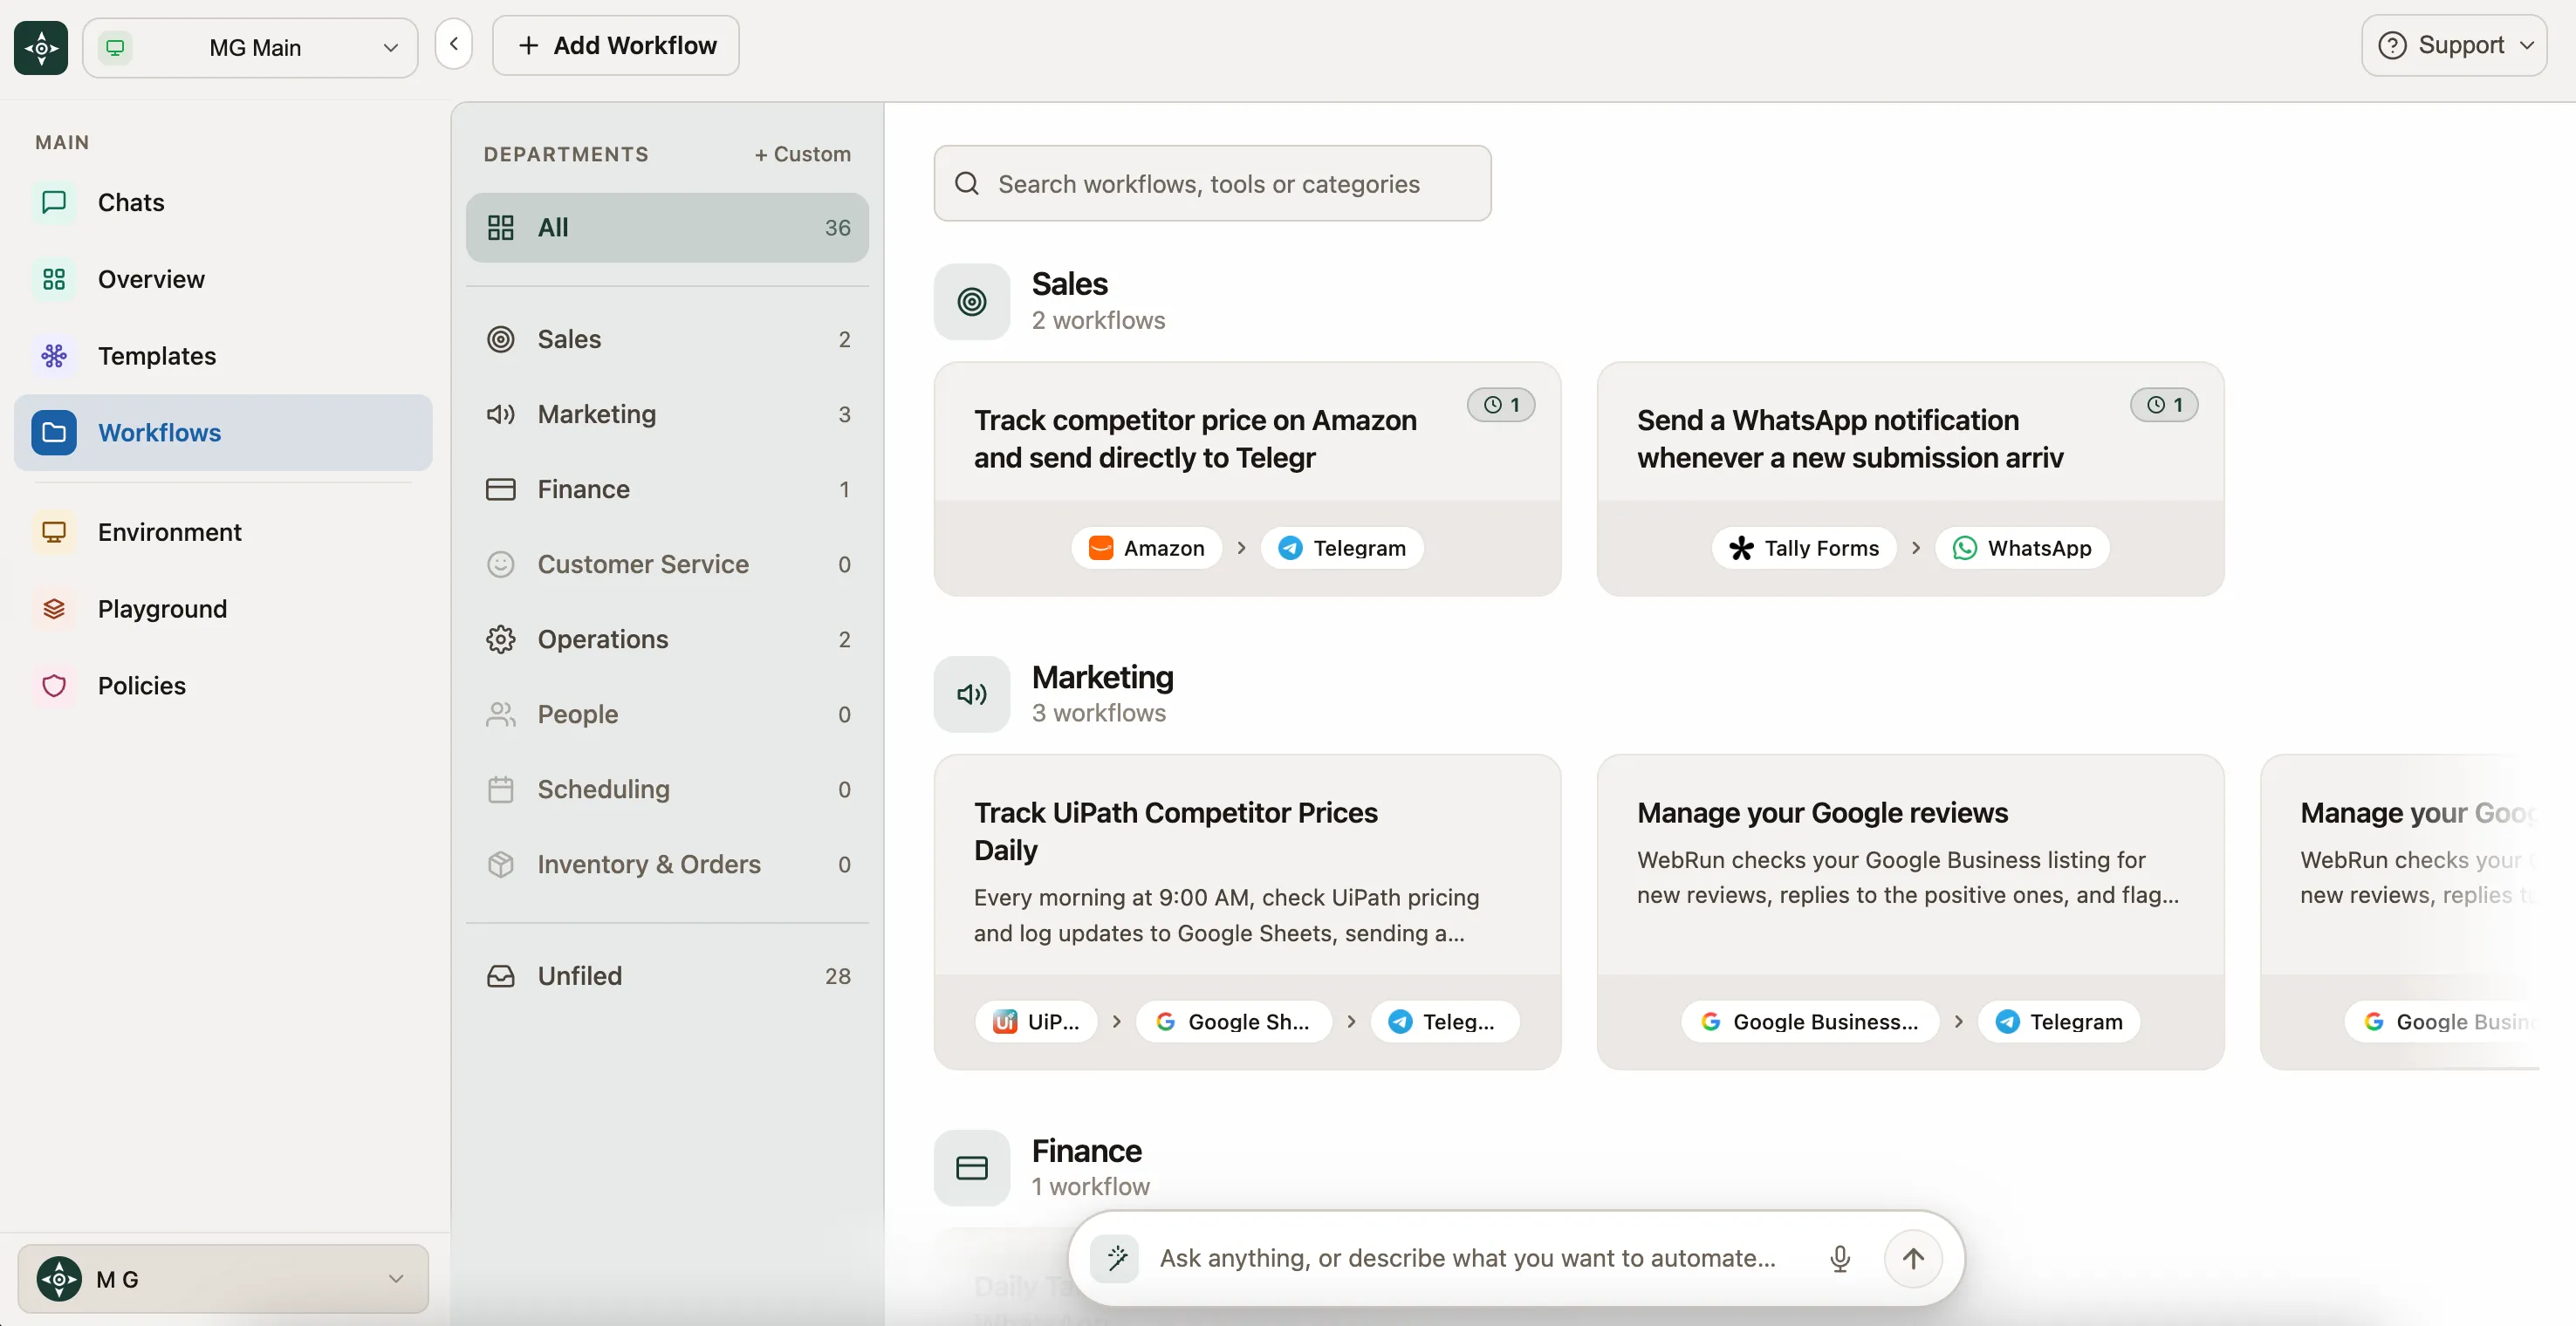Open Chats from the main sidebar

click(x=223, y=202)
